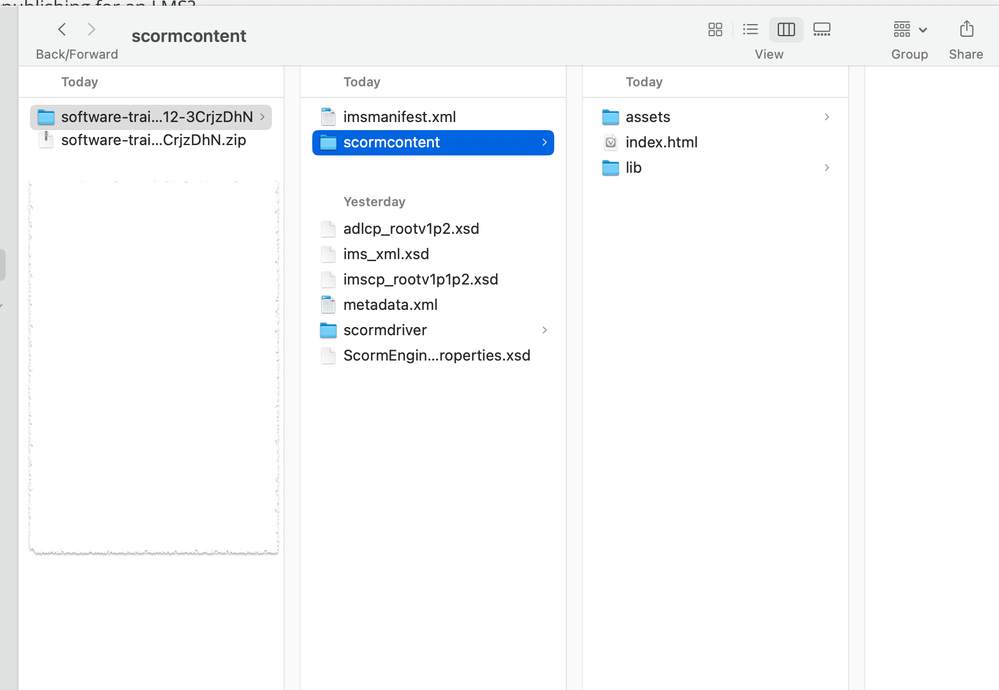Viewport: 999px width, 690px height.
Task: Select the adlcp_rootv1p2.xsd file
Action: [x=411, y=229]
